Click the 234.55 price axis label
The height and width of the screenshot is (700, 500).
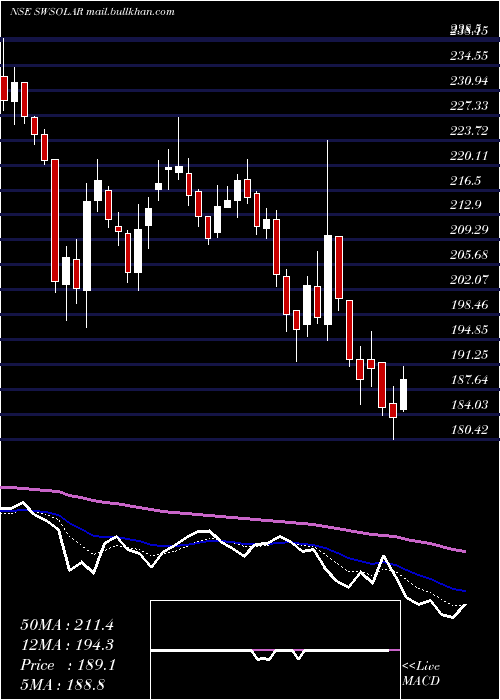[469, 56]
